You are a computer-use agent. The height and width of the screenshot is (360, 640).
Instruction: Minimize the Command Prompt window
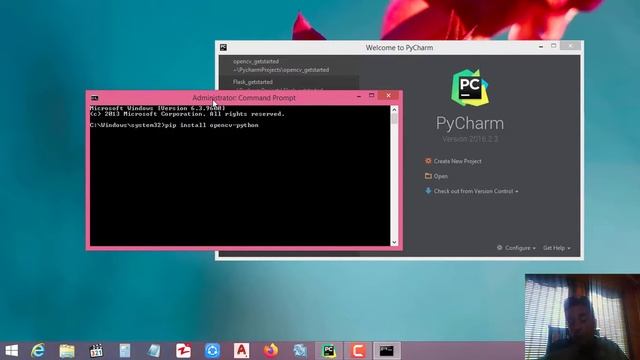pos(359,96)
